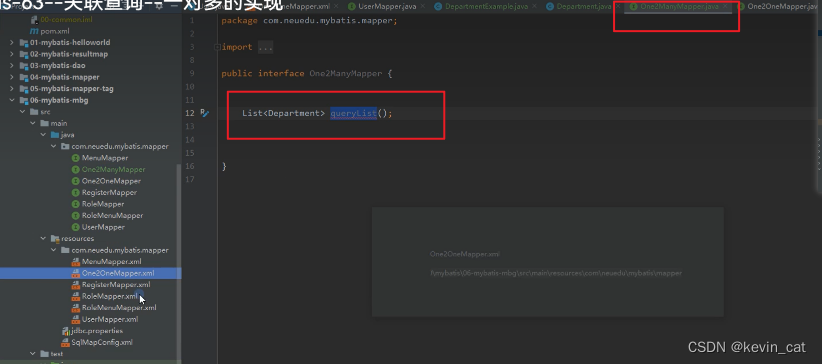Select RoleMenuMapper.xml in the tree
The height and width of the screenshot is (364, 822).
point(119,308)
